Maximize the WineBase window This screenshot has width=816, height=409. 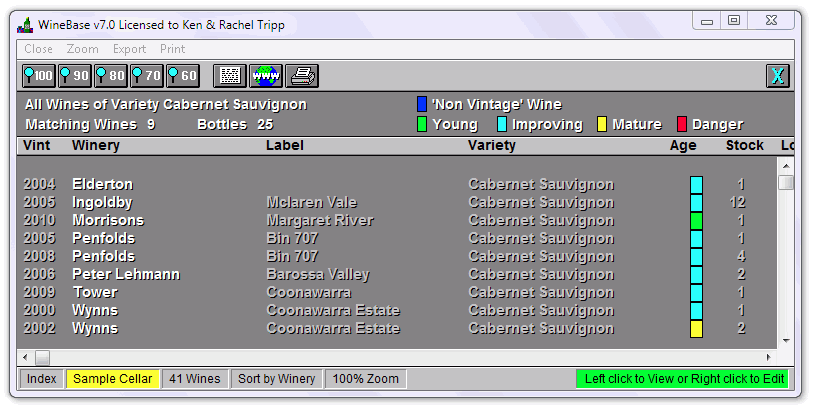734,21
